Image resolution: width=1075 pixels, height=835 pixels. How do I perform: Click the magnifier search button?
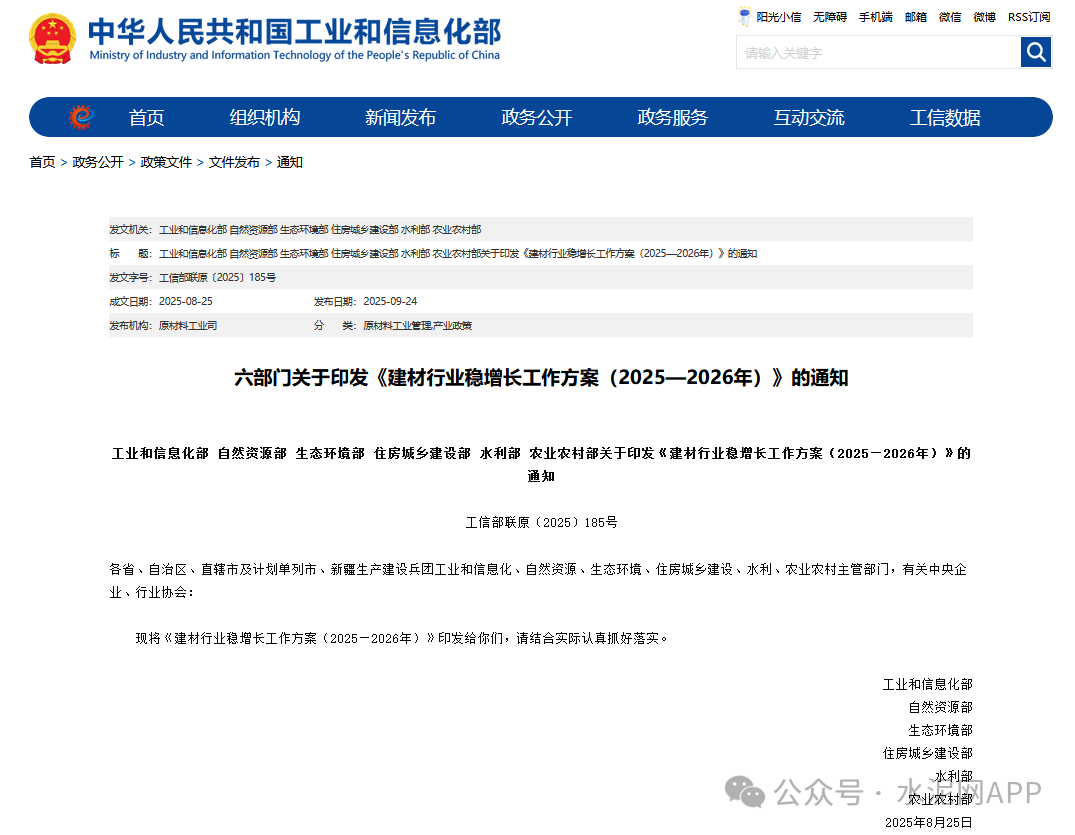pyautogui.click(x=1035, y=52)
